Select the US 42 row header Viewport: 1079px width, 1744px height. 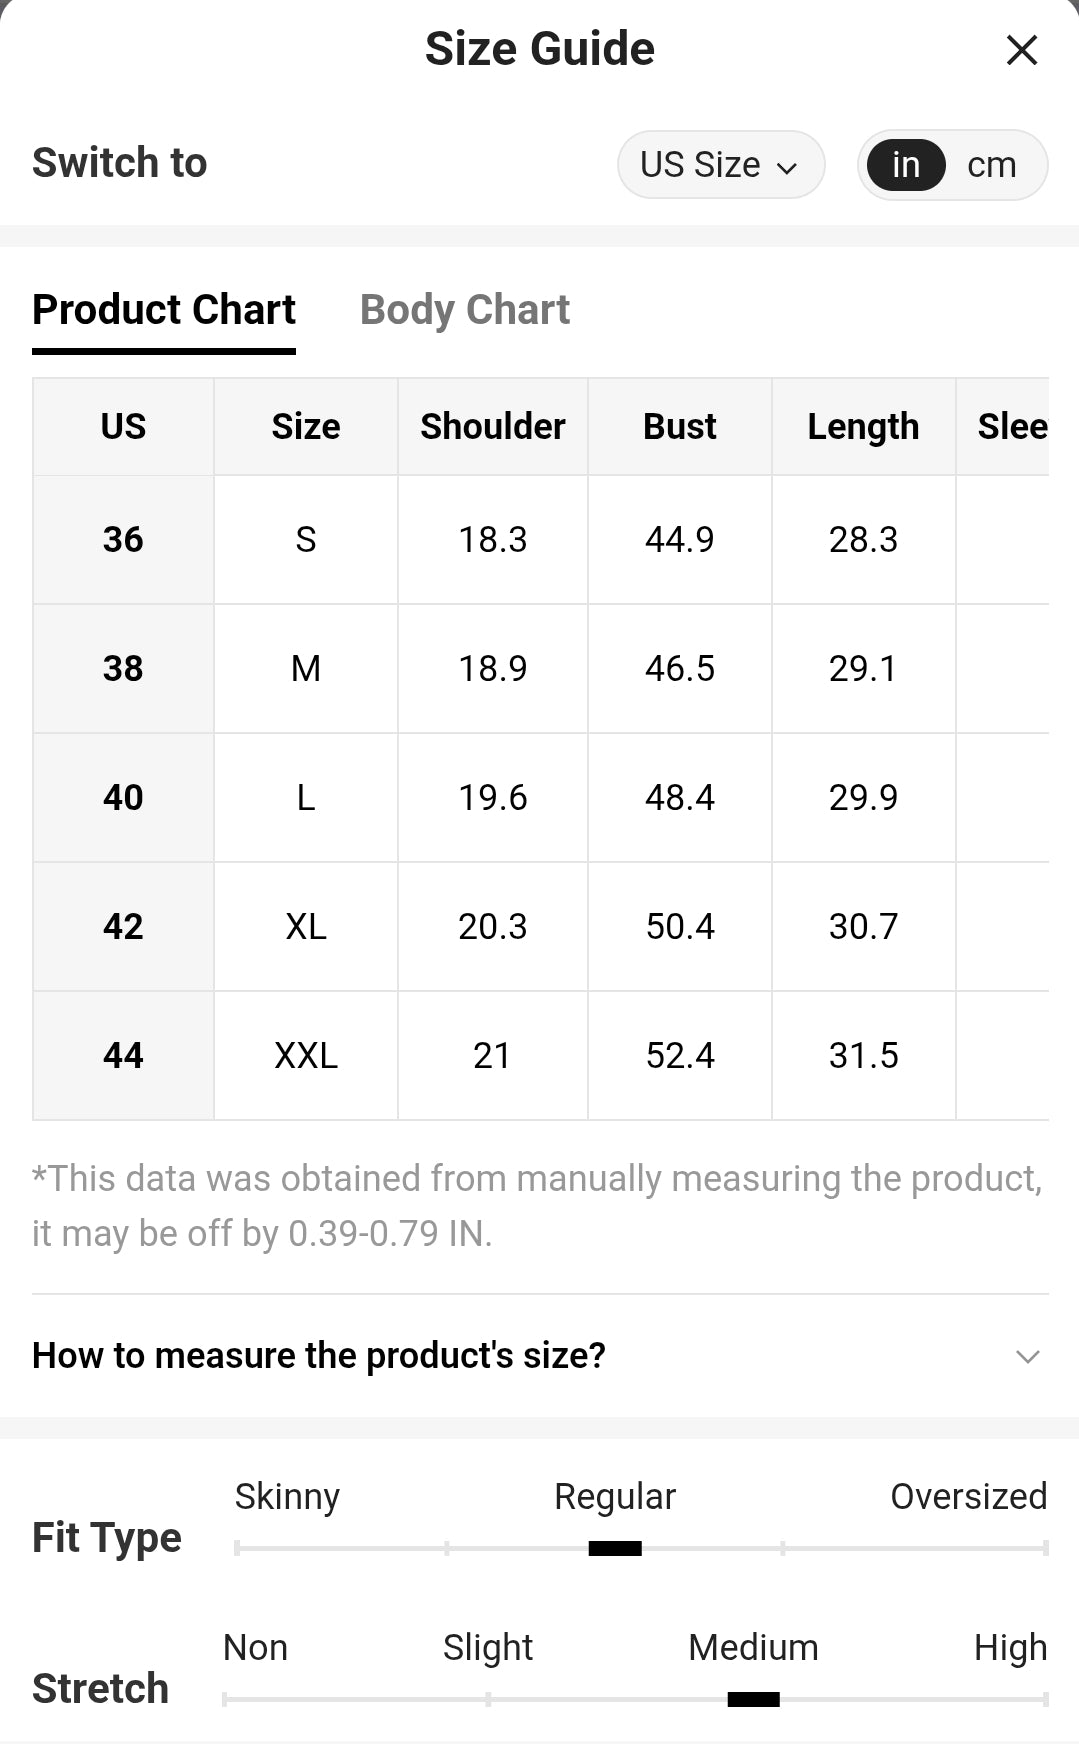(x=123, y=927)
